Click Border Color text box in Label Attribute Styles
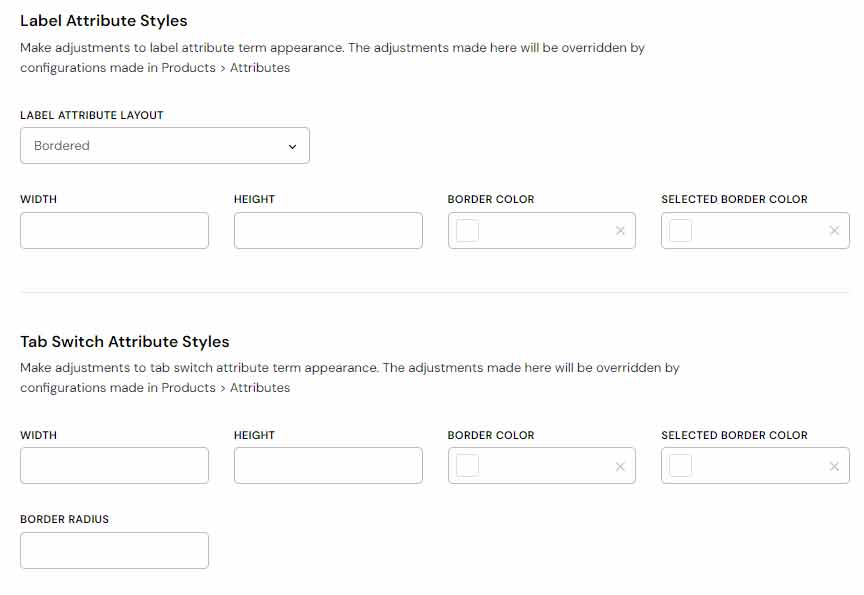 (x=545, y=231)
